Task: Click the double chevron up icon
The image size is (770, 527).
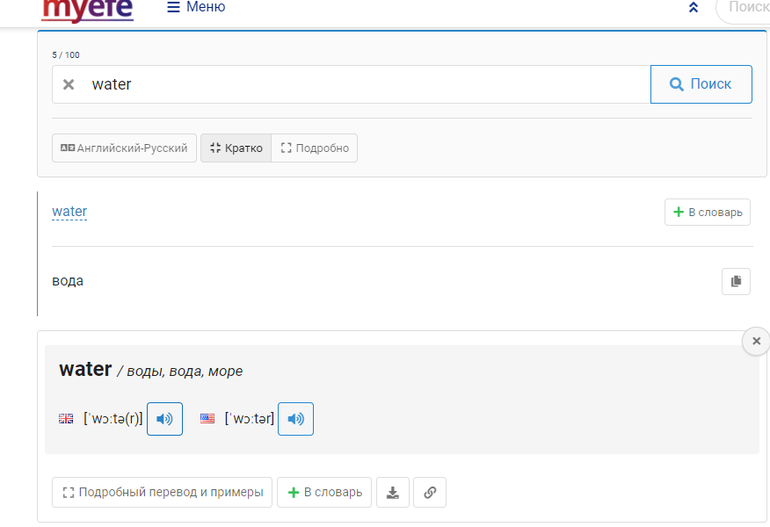Action: (693, 8)
